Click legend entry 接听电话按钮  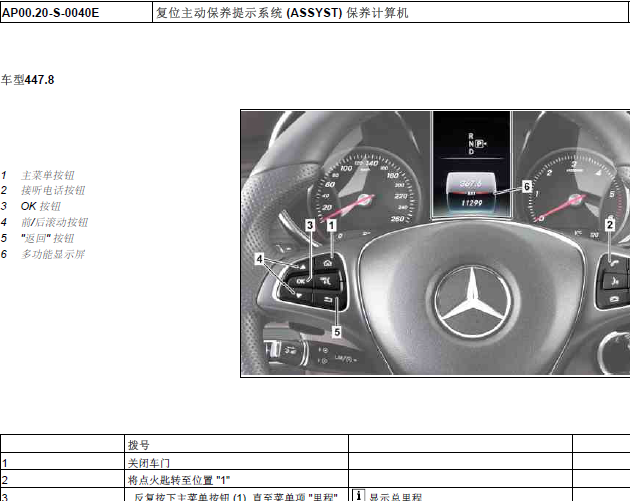pyautogui.click(x=53, y=190)
